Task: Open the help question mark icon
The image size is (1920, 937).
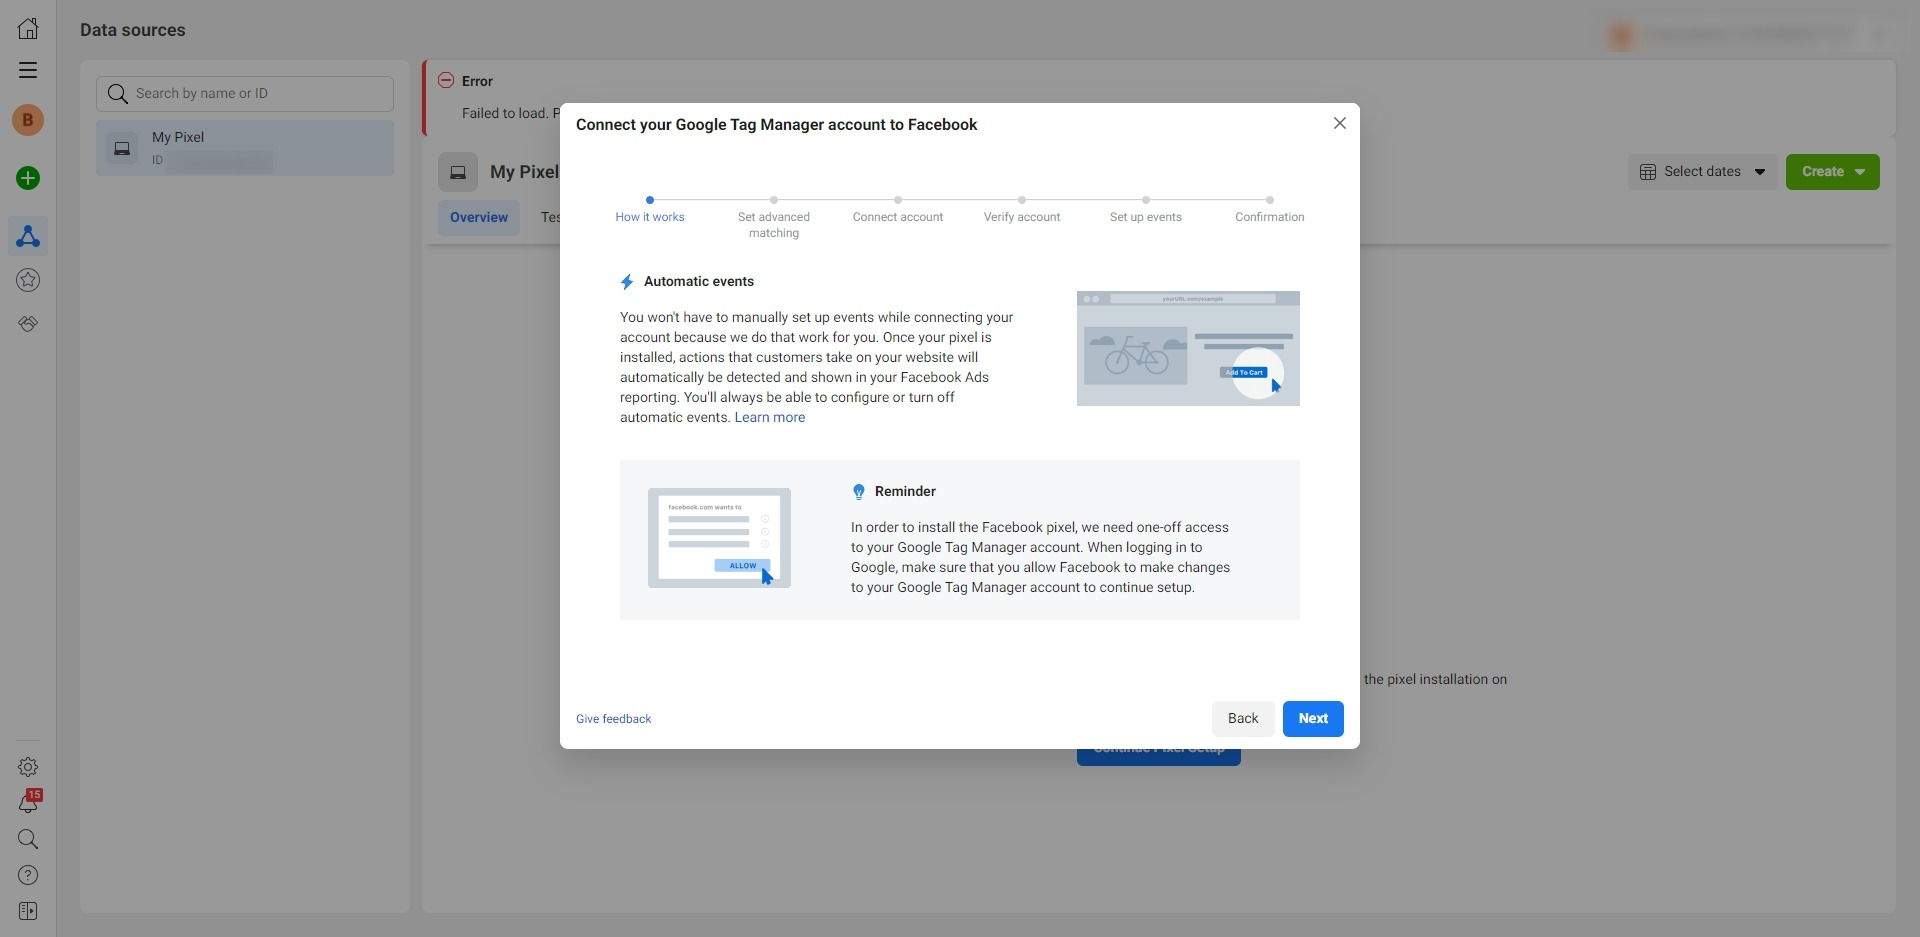Action: [x=28, y=875]
